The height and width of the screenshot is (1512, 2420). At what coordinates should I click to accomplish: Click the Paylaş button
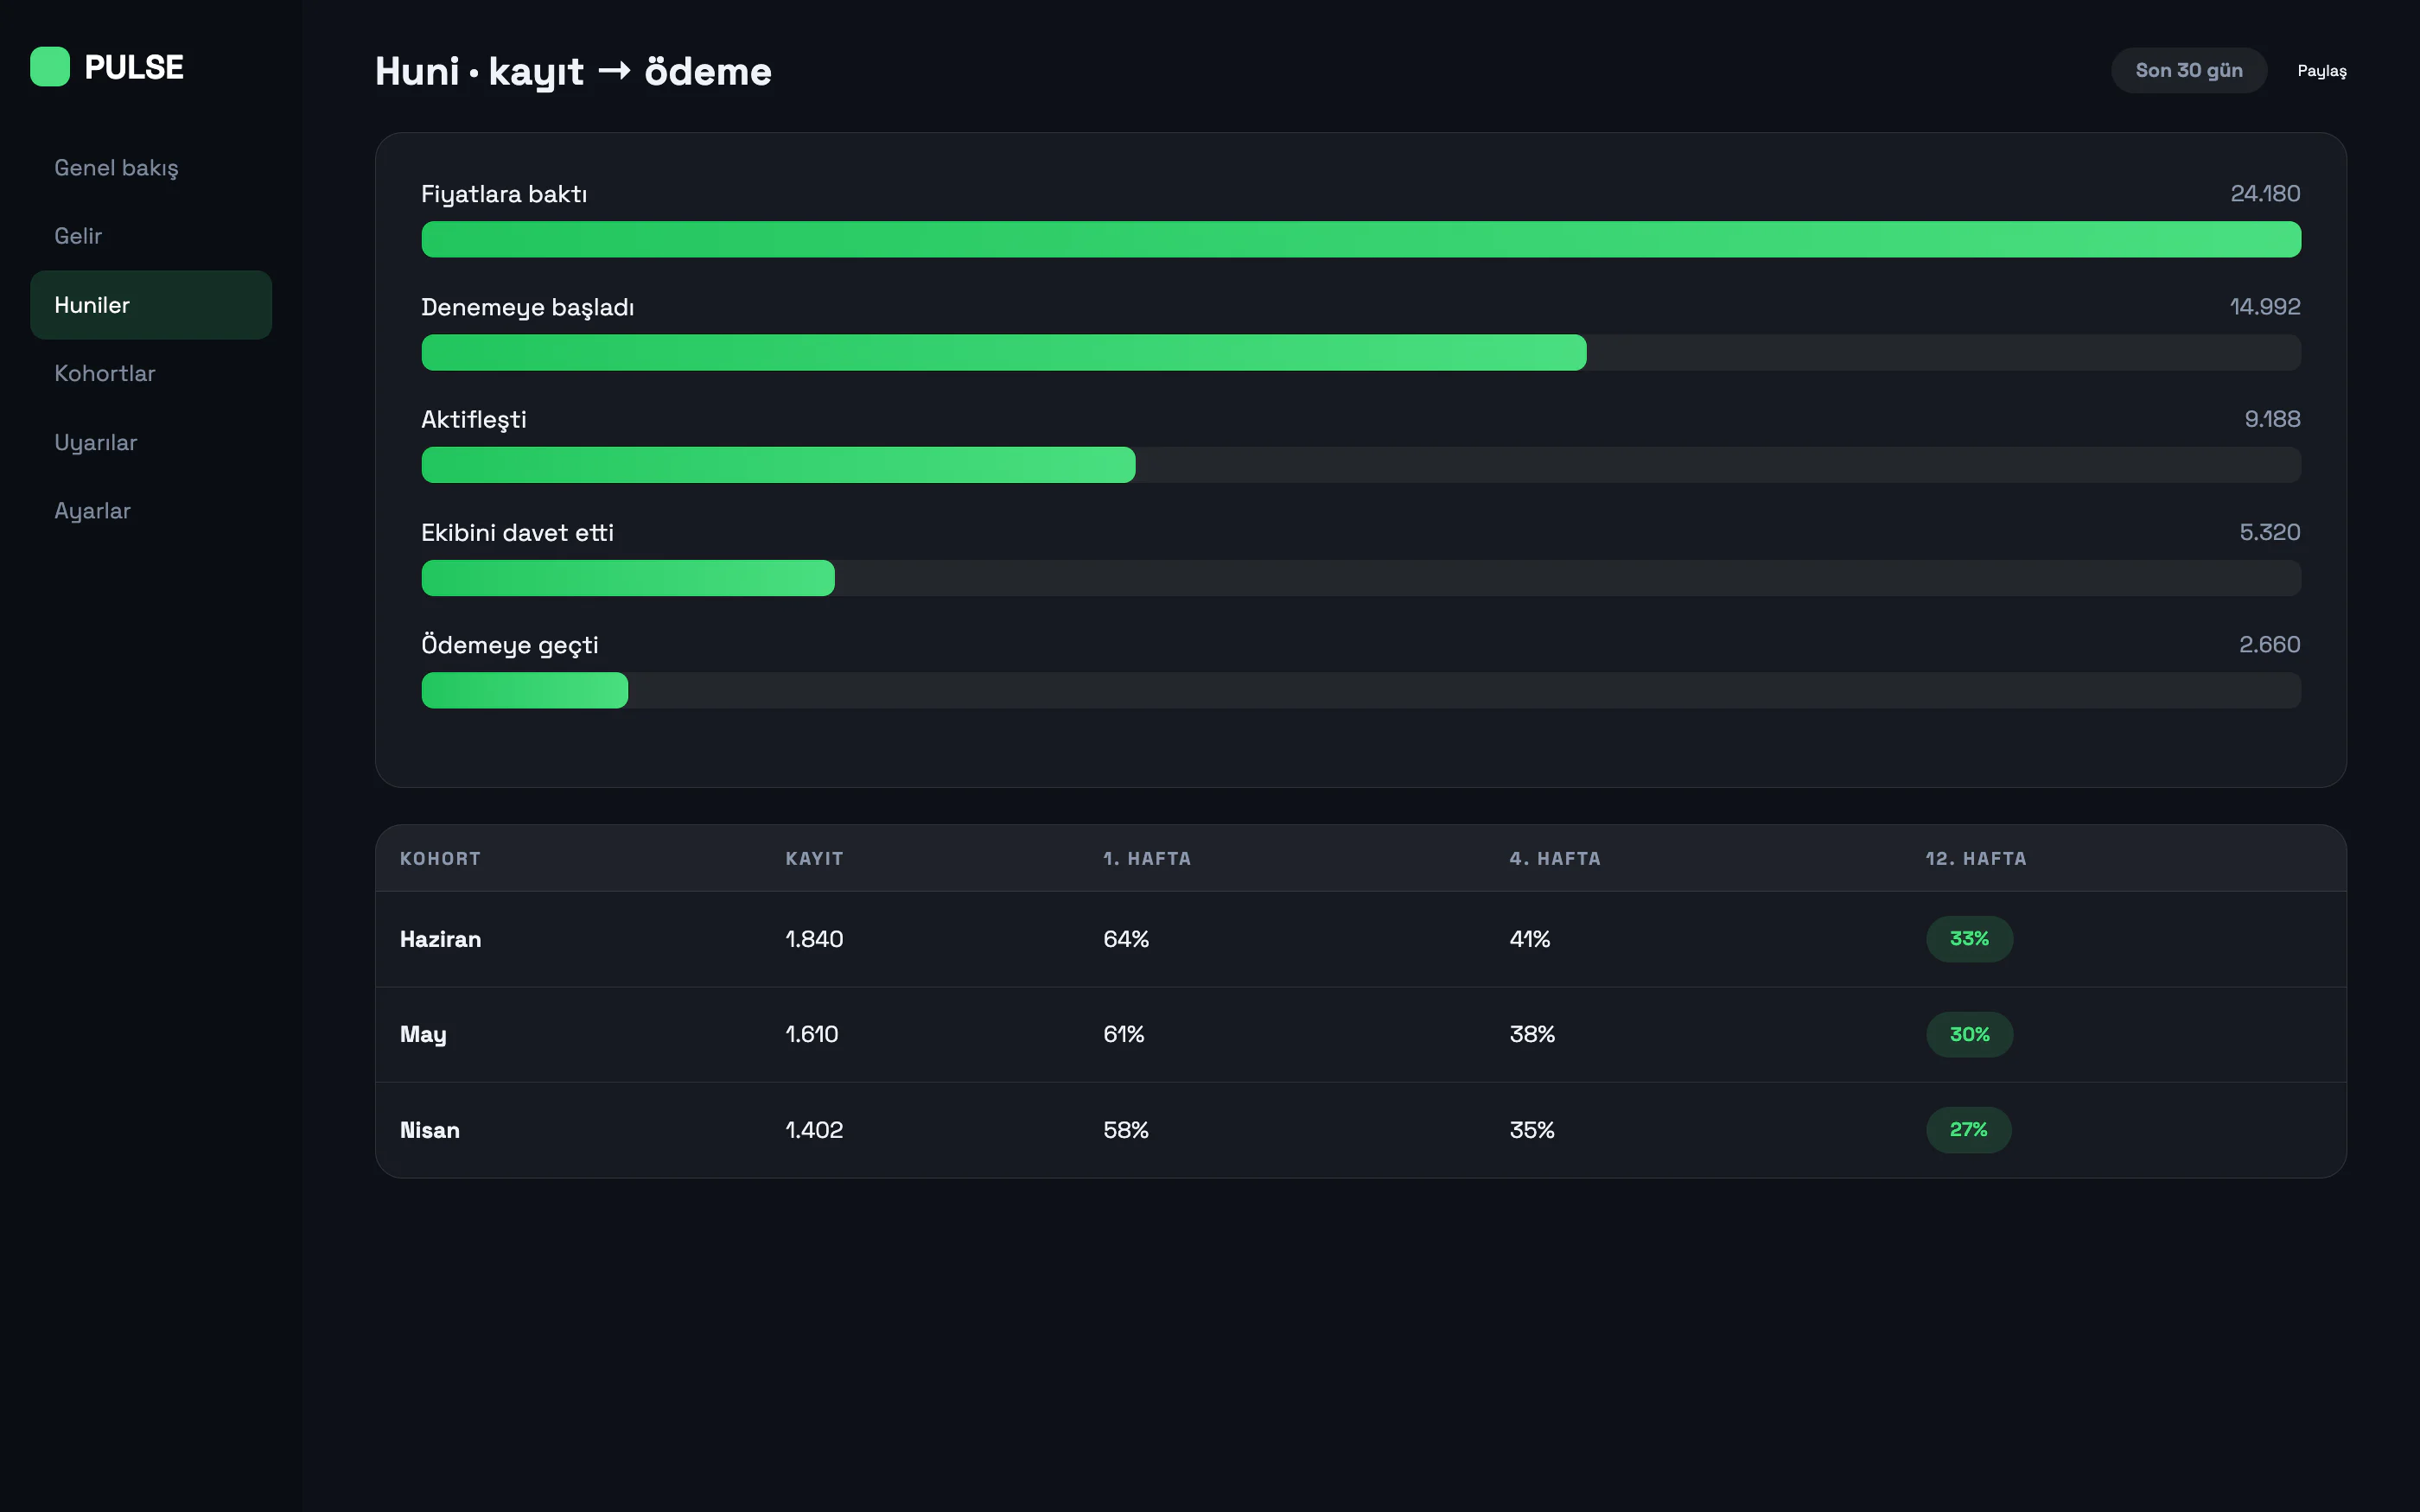pos(2321,71)
